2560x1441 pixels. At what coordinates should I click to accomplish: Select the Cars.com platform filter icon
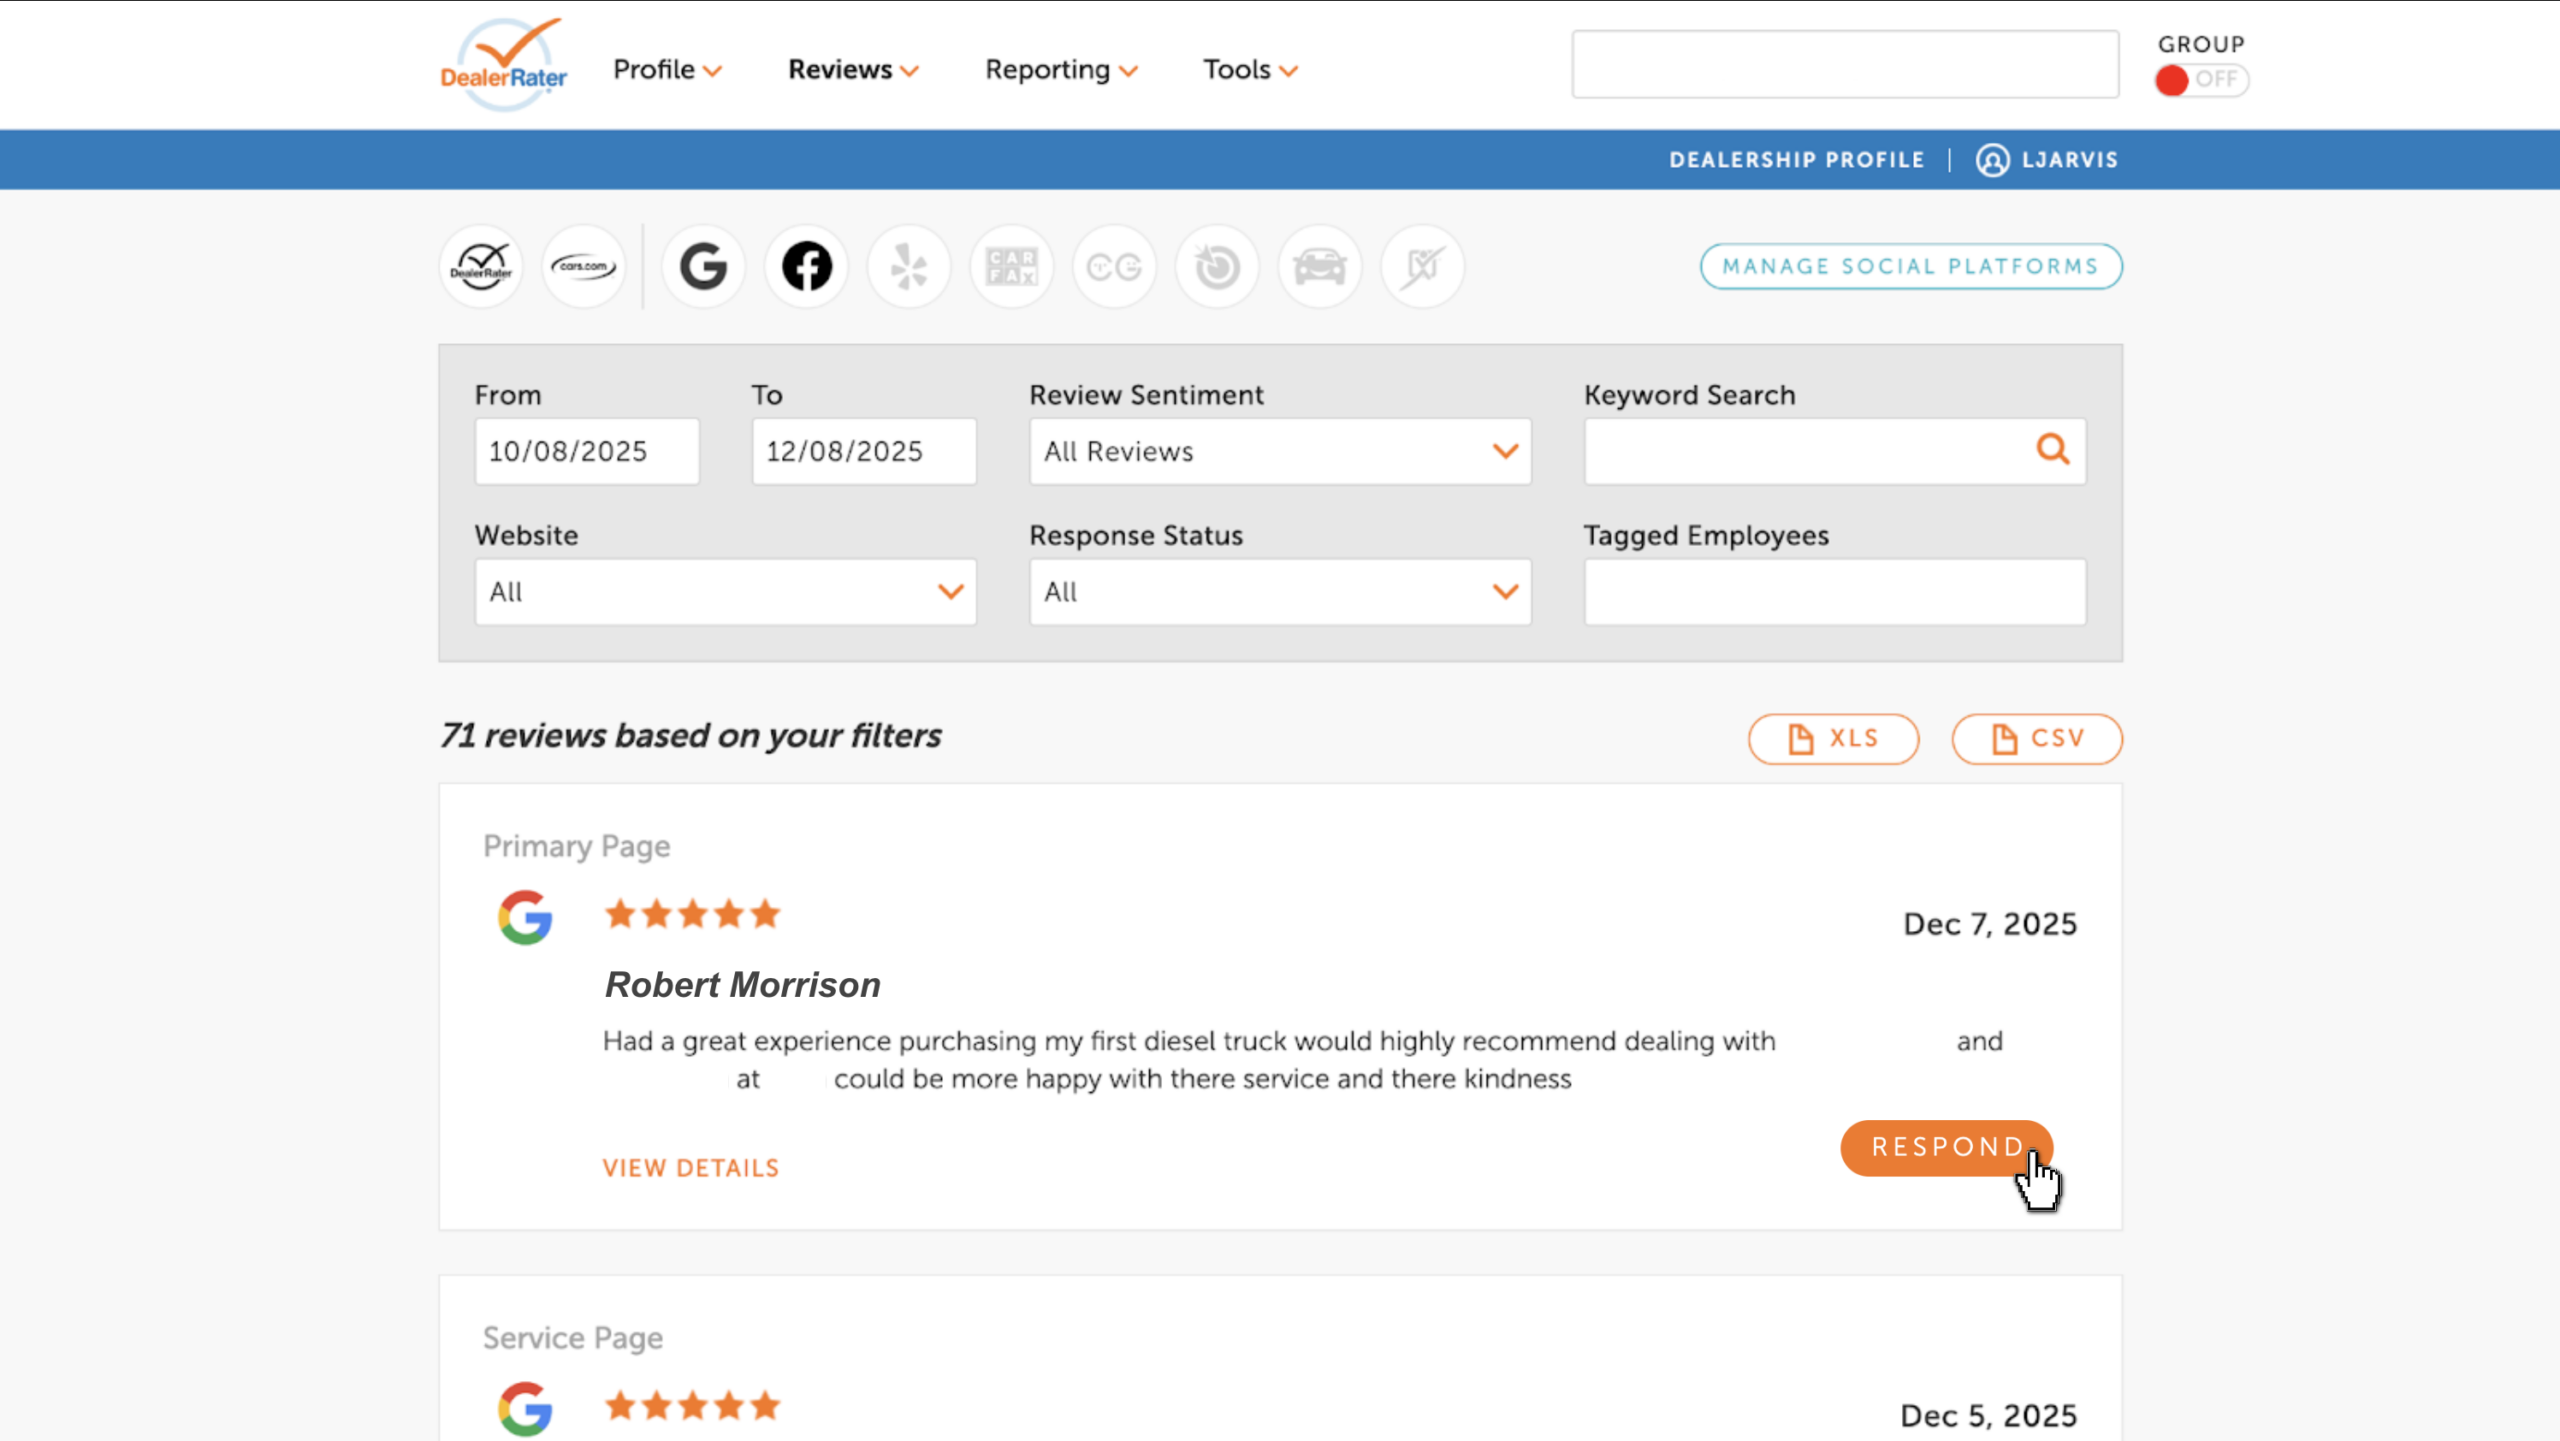point(584,267)
